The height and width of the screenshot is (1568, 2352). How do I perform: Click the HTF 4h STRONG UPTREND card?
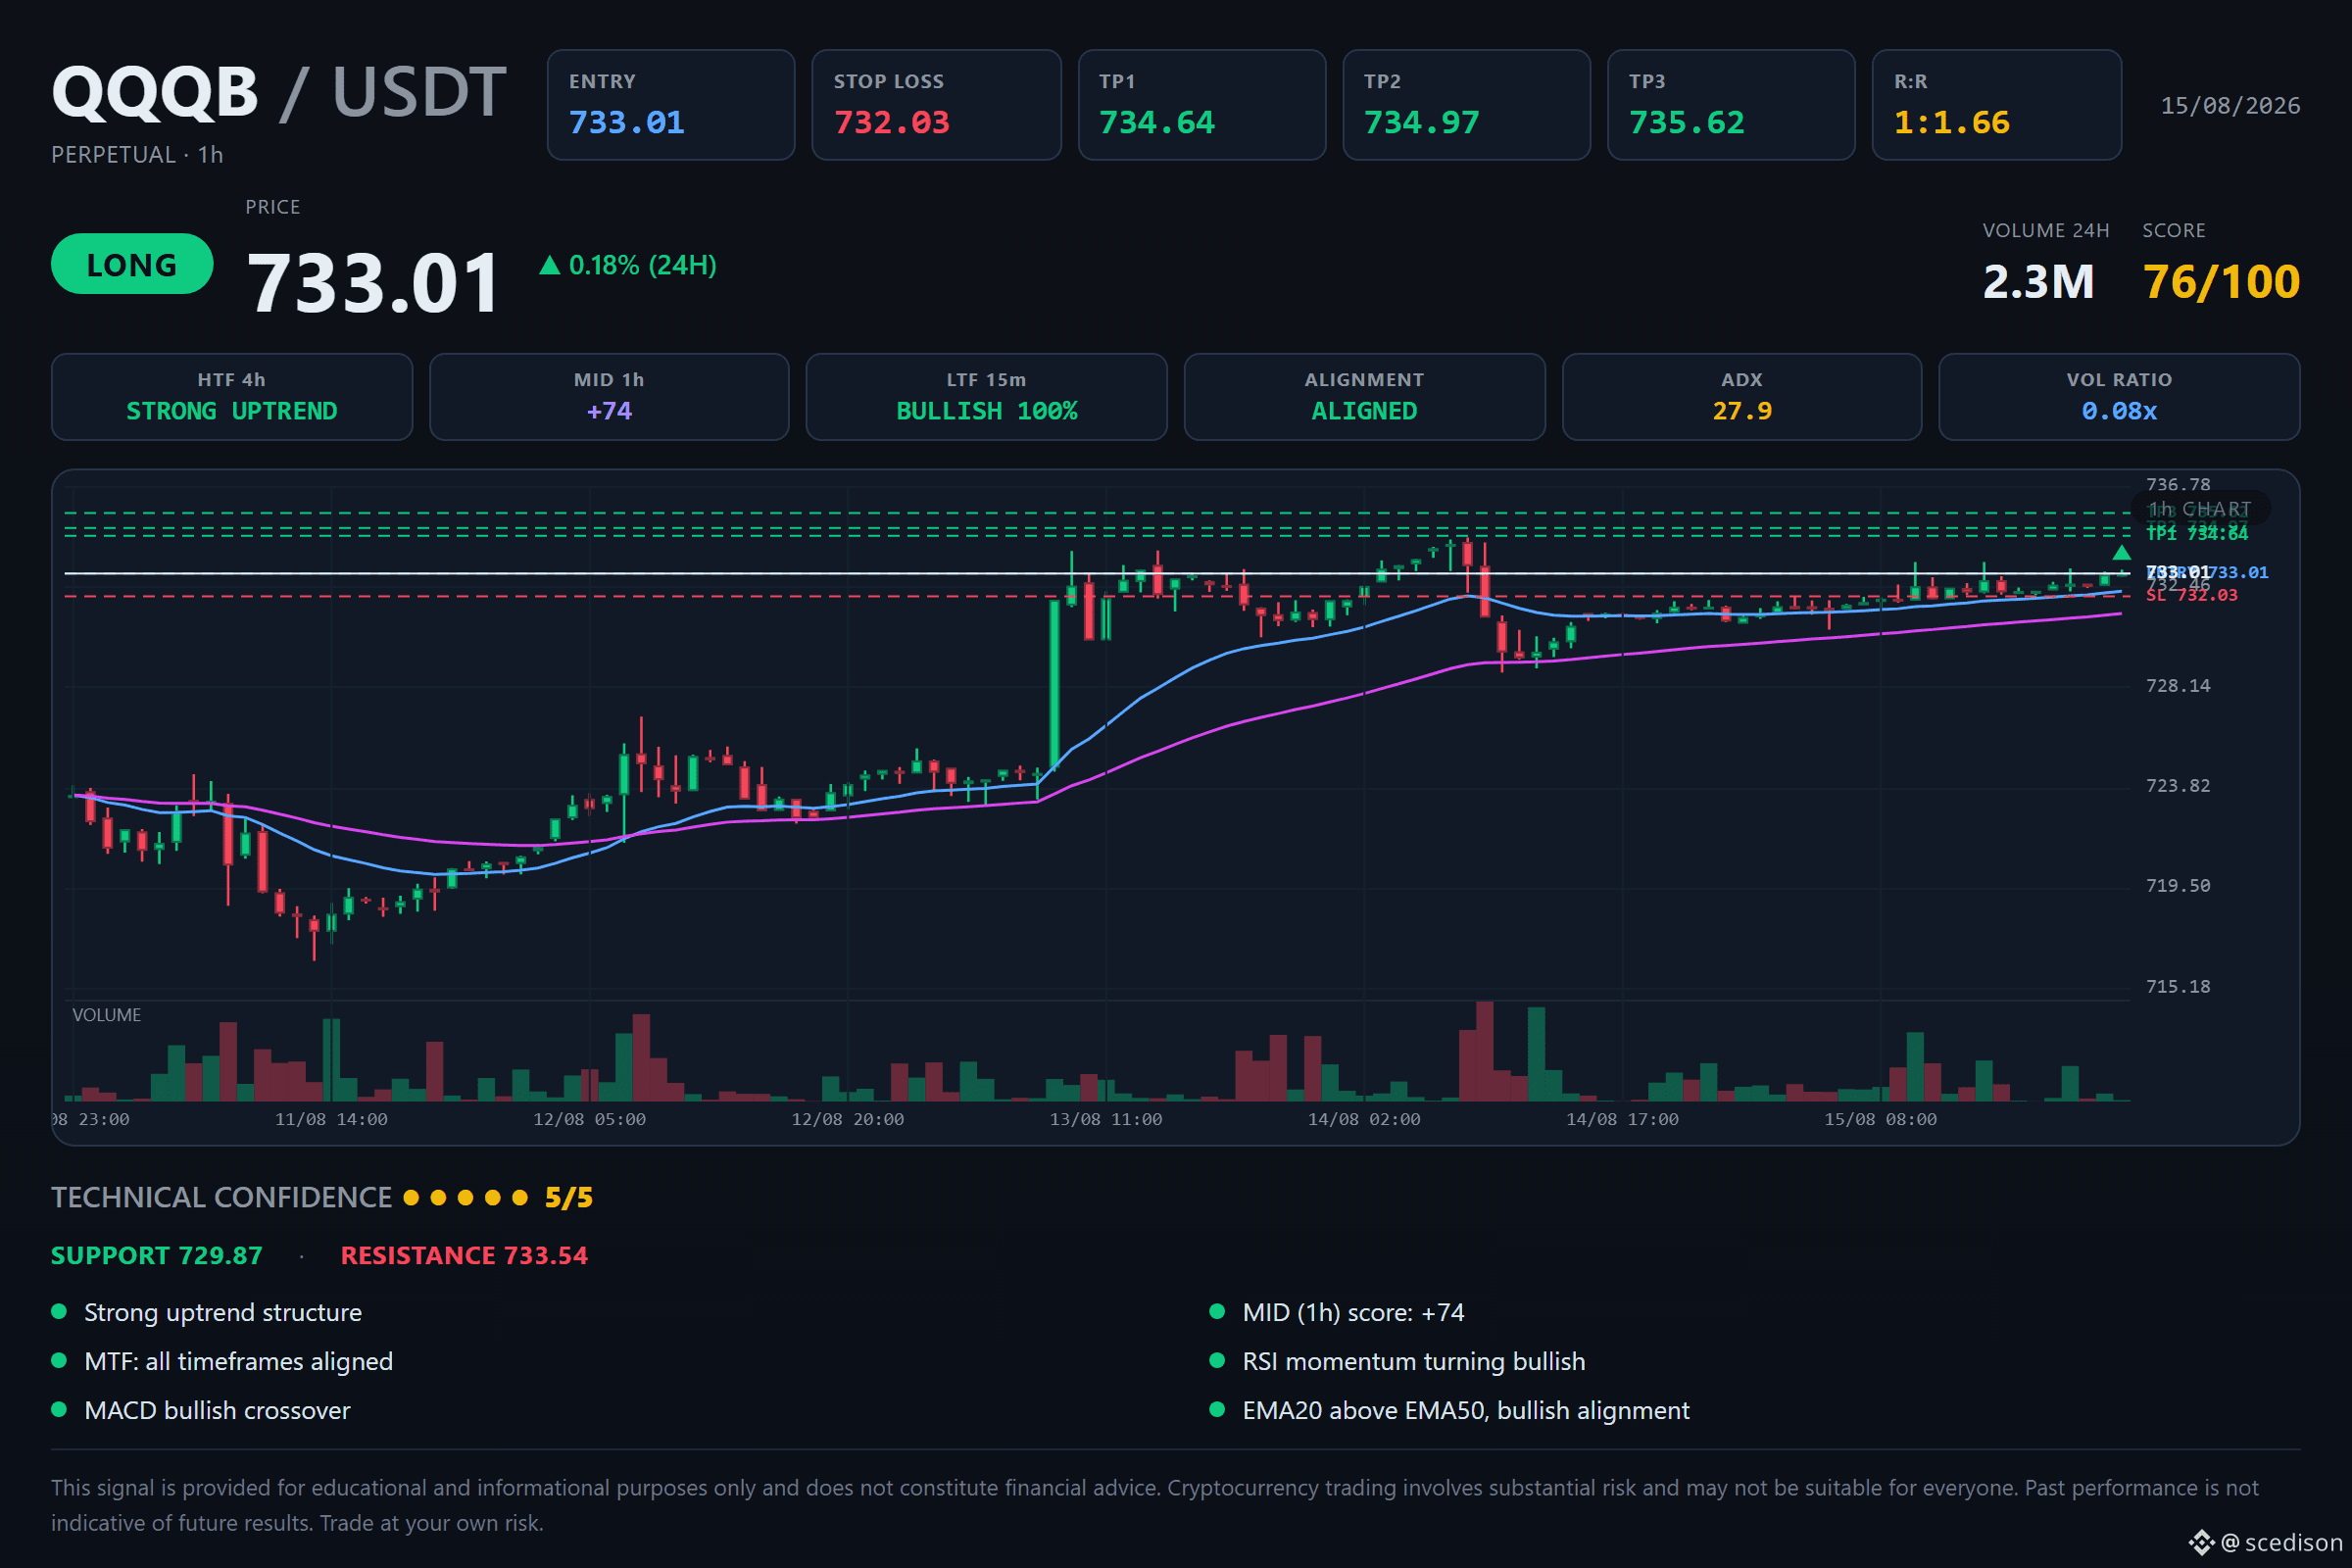click(x=232, y=396)
